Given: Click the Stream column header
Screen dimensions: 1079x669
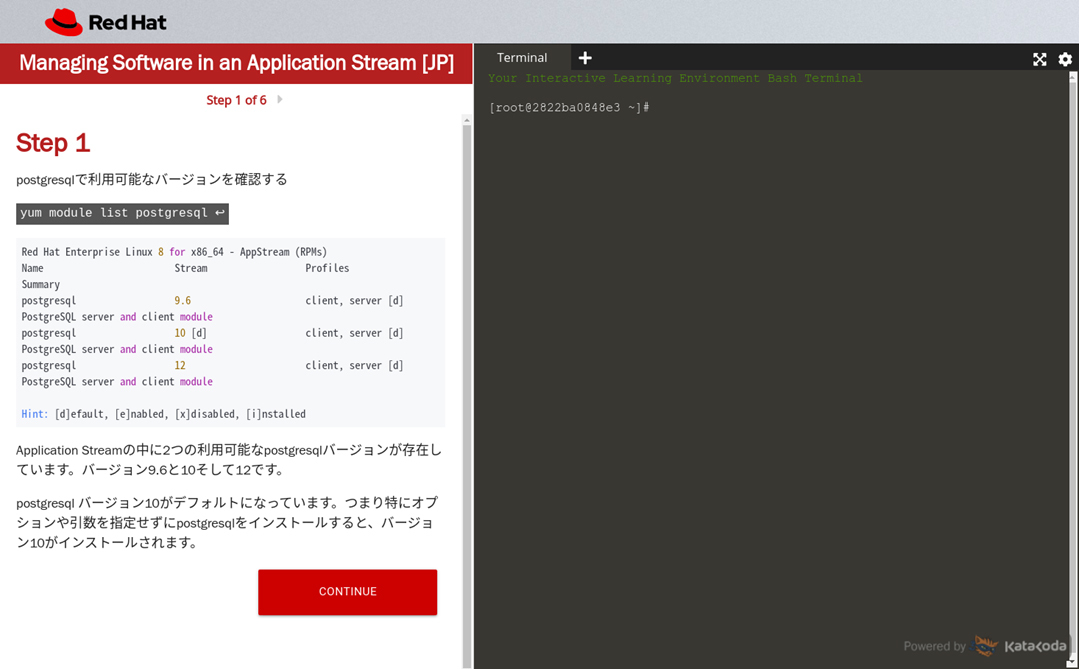Looking at the screenshot, I should coord(191,268).
